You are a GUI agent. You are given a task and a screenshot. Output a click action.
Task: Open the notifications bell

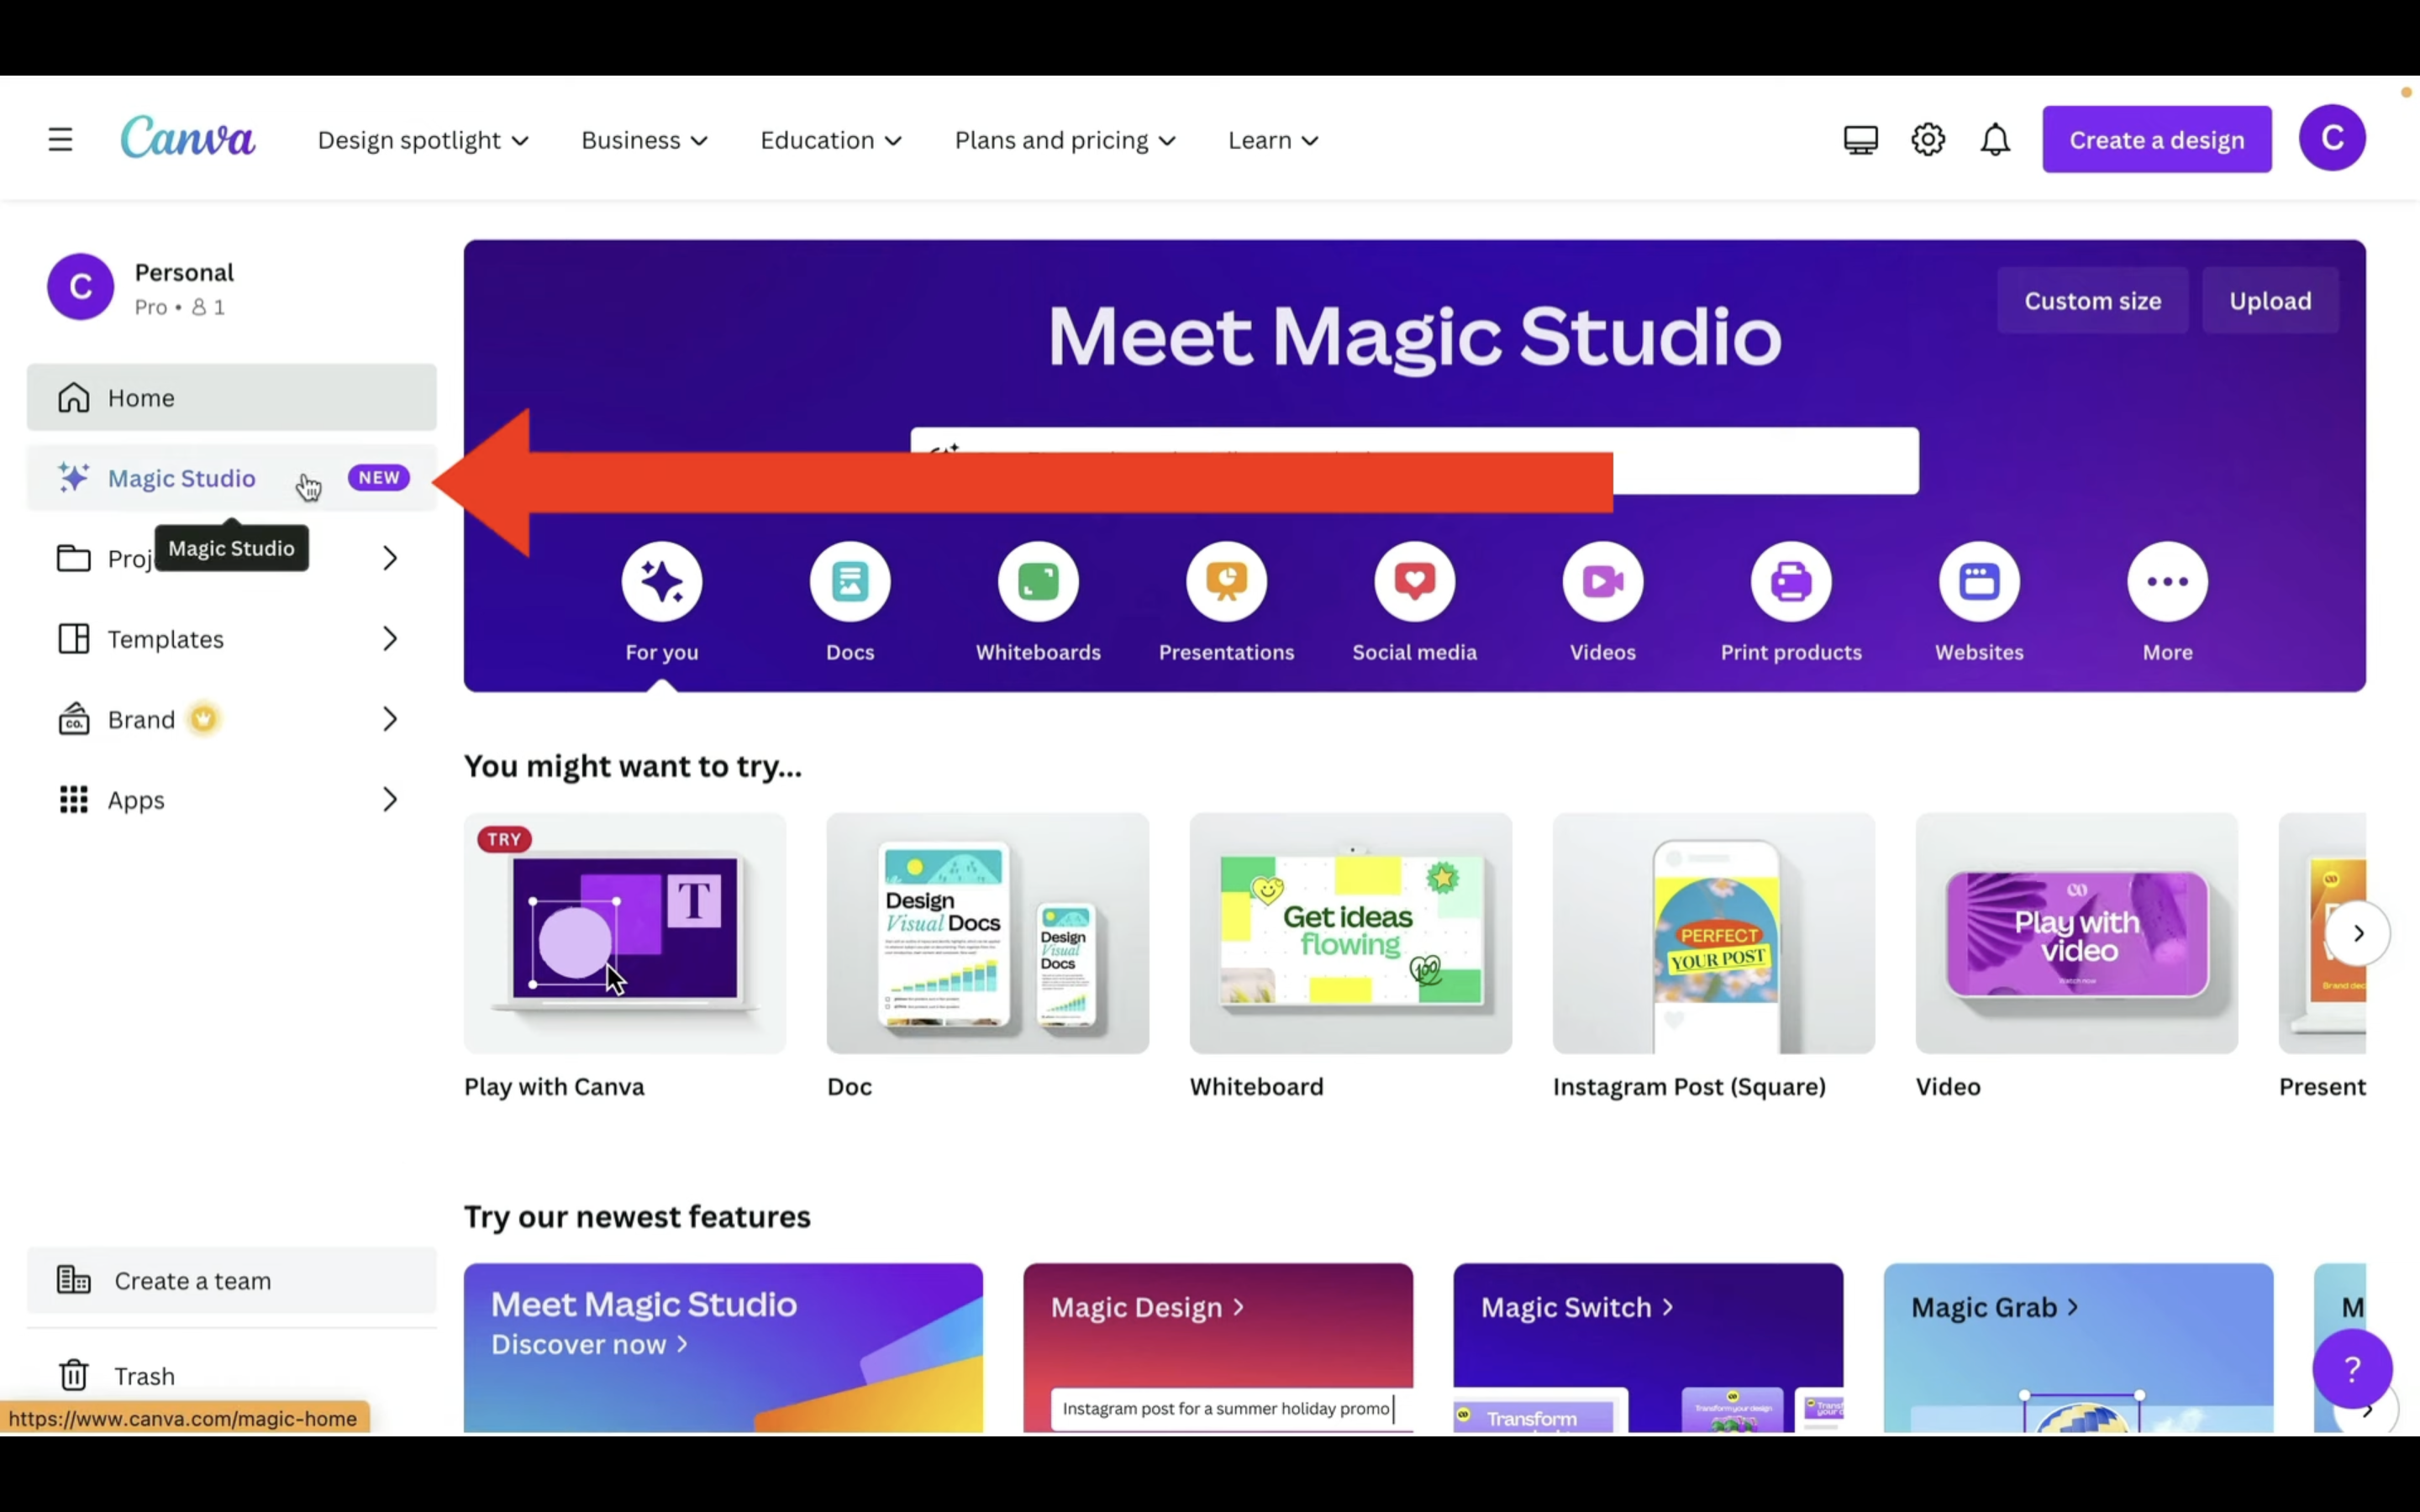click(x=1994, y=139)
